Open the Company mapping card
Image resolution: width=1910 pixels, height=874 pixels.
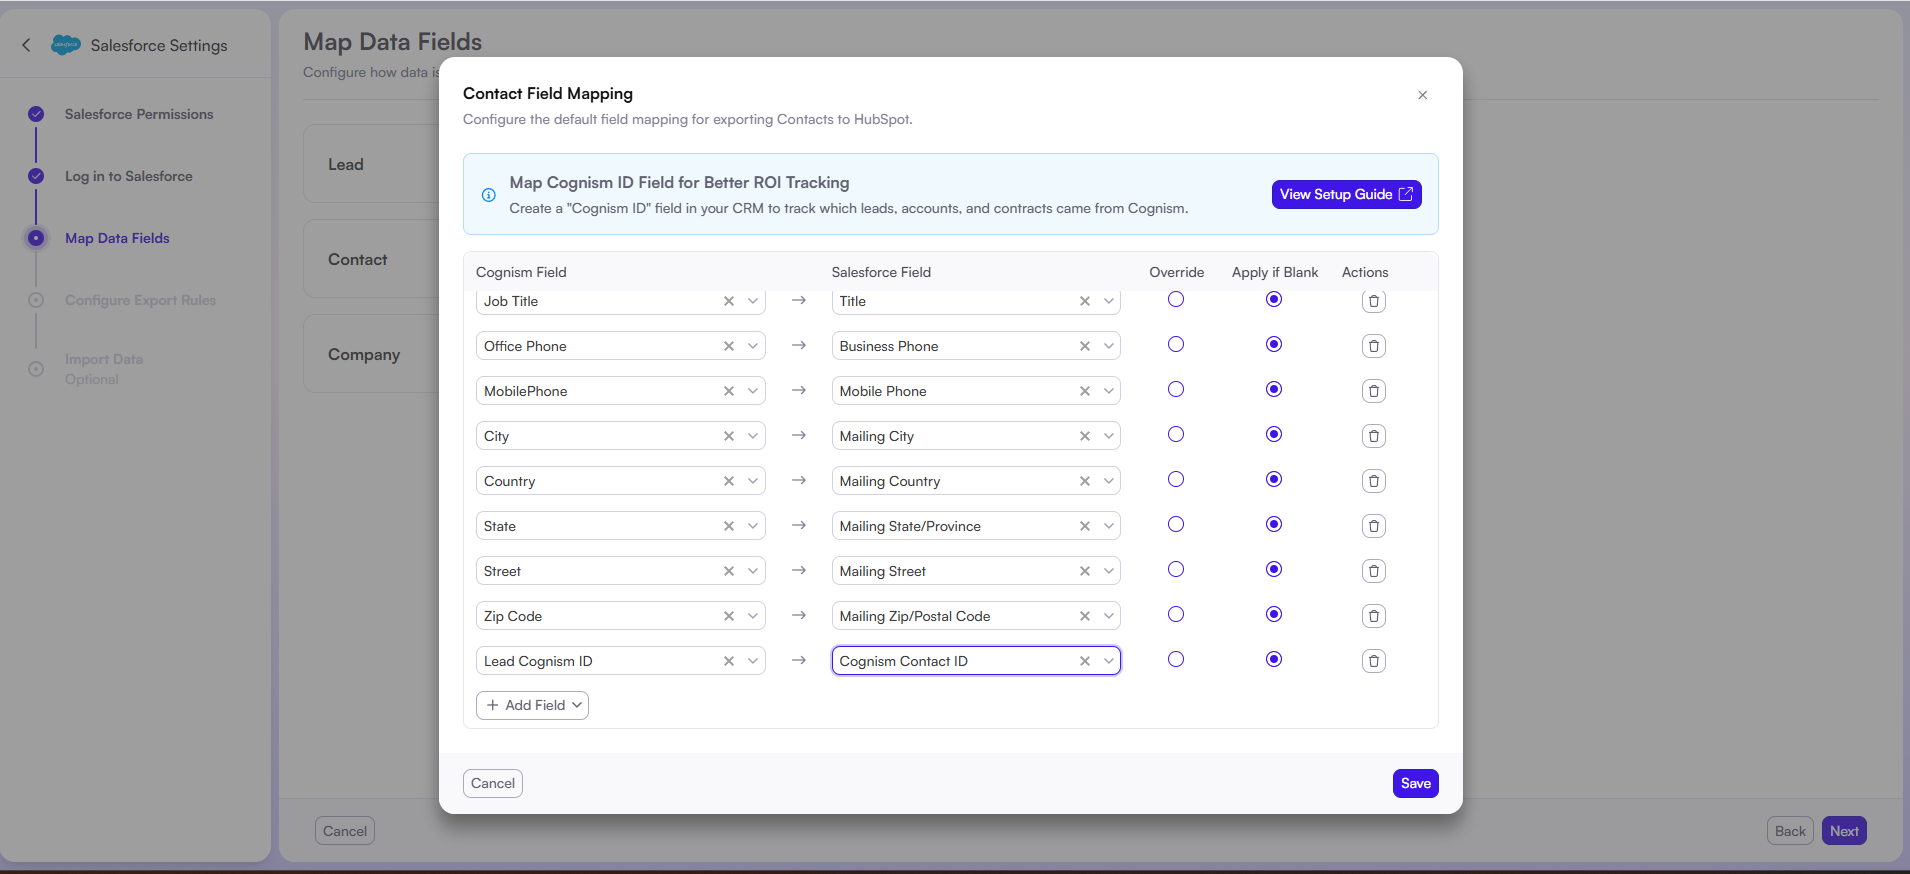click(371, 354)
